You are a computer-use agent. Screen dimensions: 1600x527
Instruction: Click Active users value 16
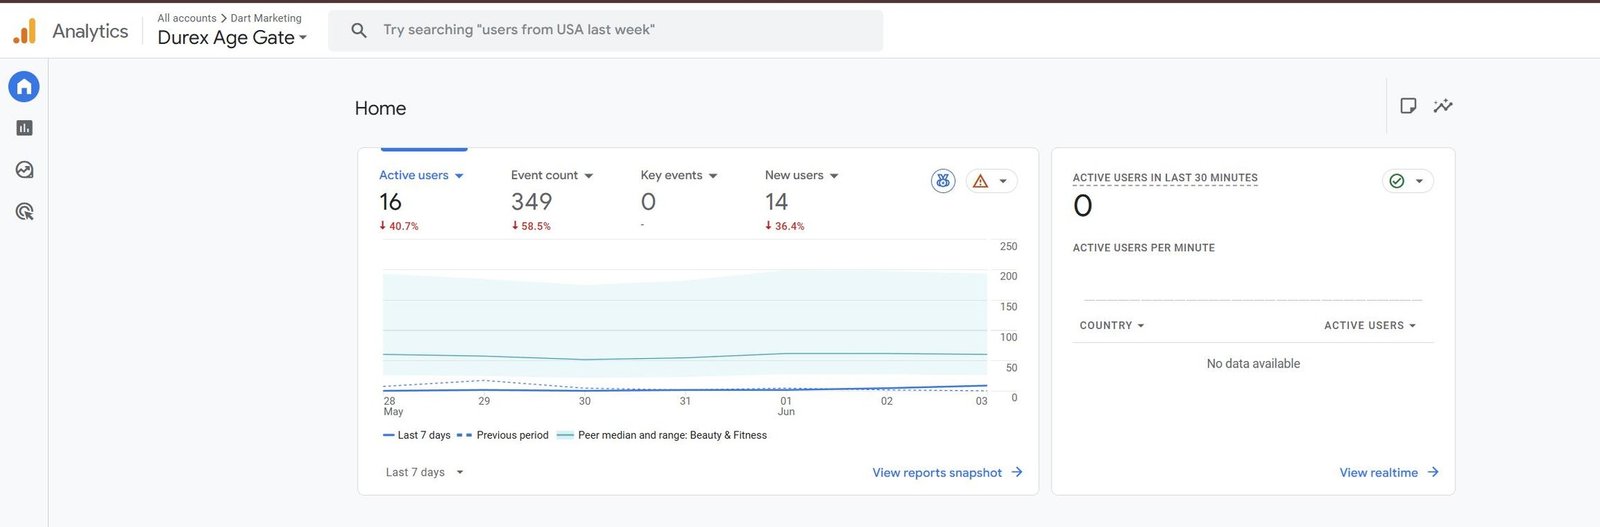(390, 202)
